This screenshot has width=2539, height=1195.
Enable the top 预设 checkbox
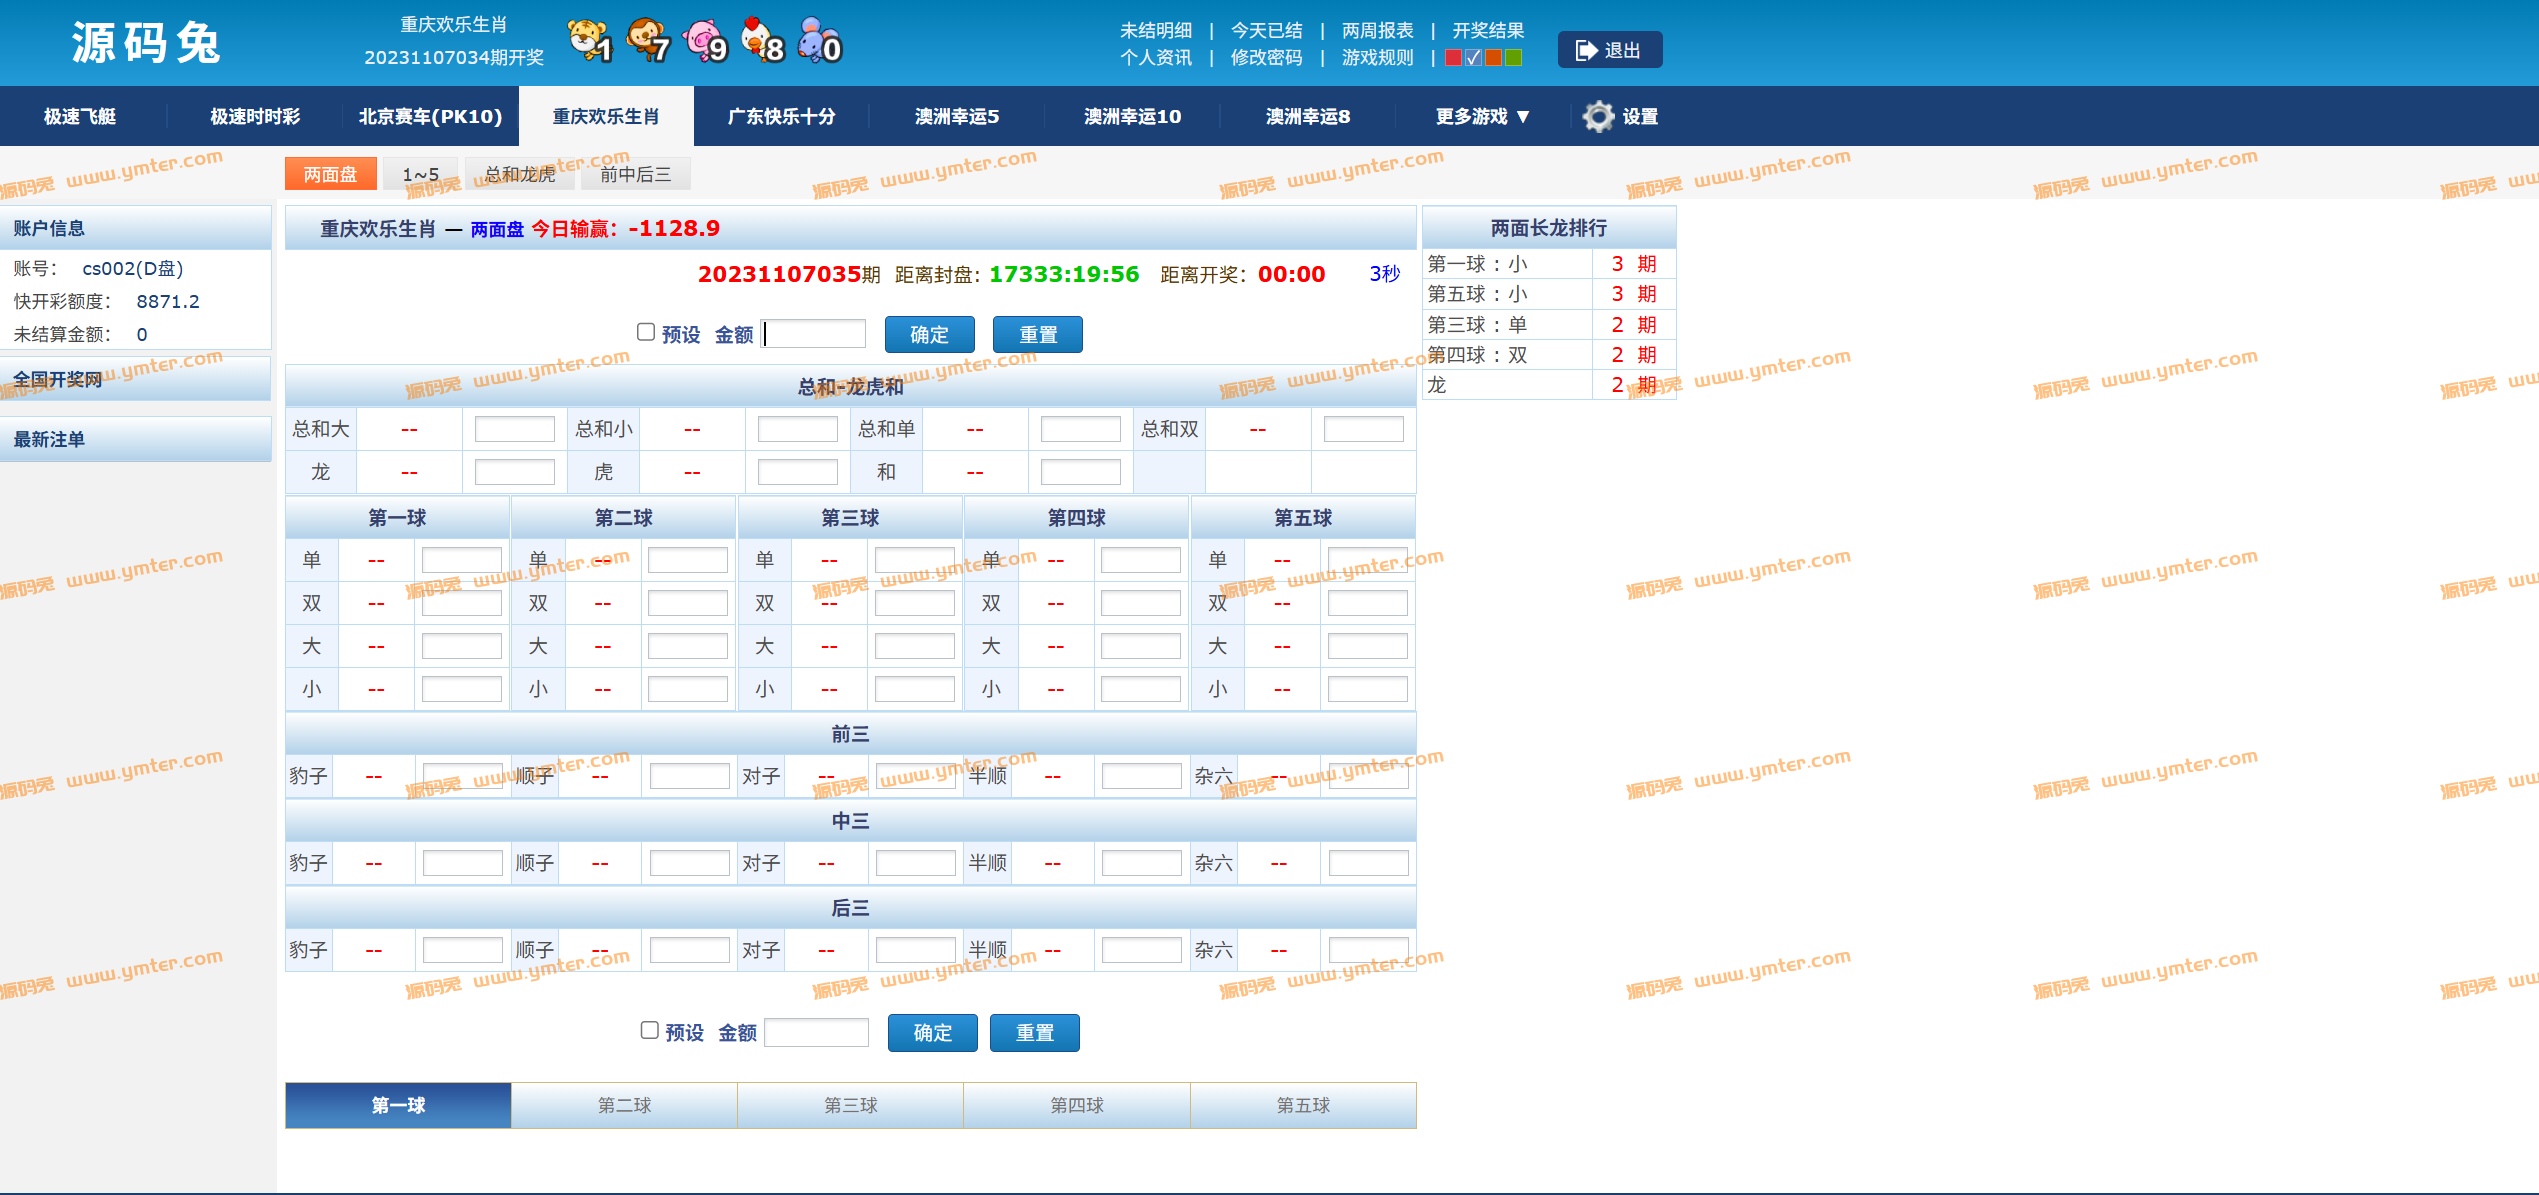646,332
